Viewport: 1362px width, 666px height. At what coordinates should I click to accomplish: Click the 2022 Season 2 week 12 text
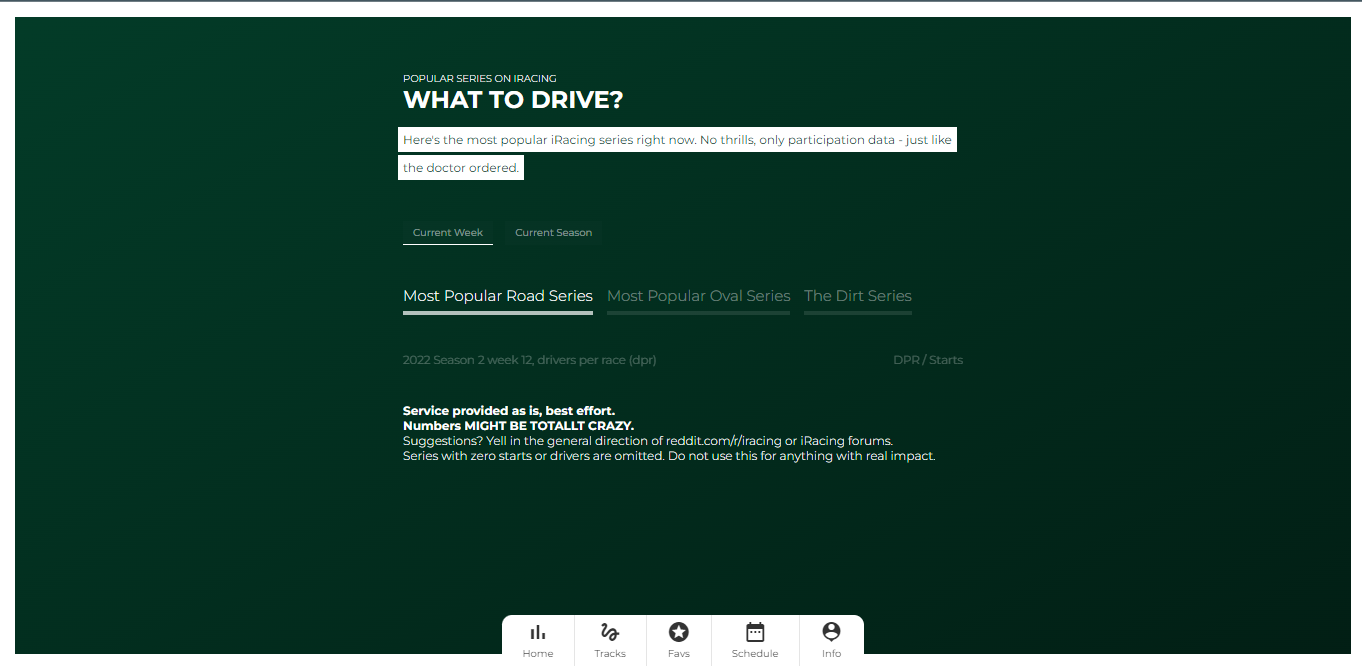tap(529, 360)
